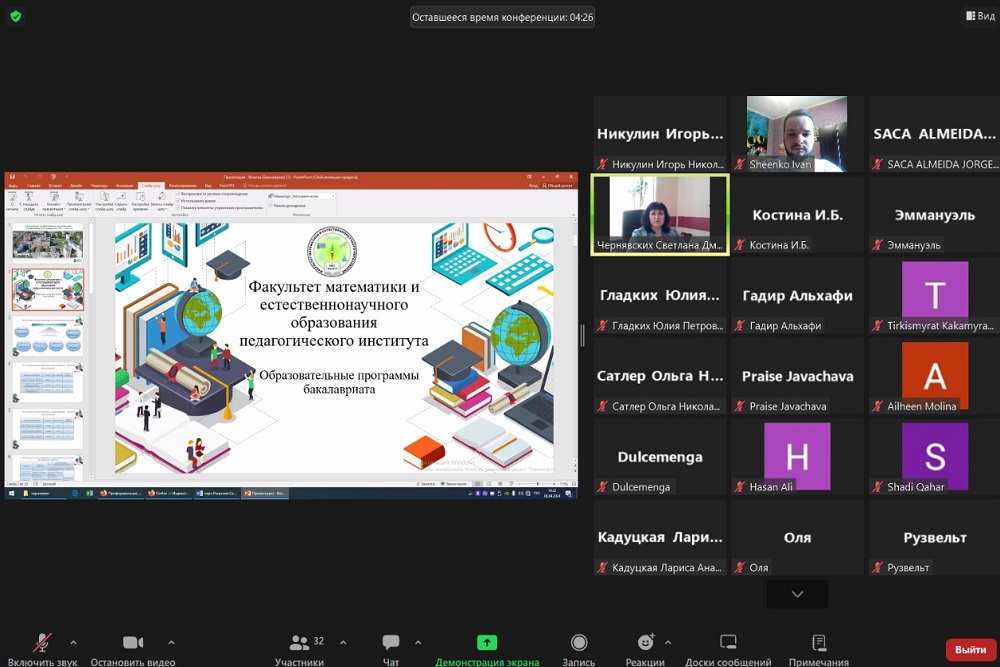Expand arrow next to Чат
The width and height of the screenshot is (1000, 667).
(x=418, y=642)
